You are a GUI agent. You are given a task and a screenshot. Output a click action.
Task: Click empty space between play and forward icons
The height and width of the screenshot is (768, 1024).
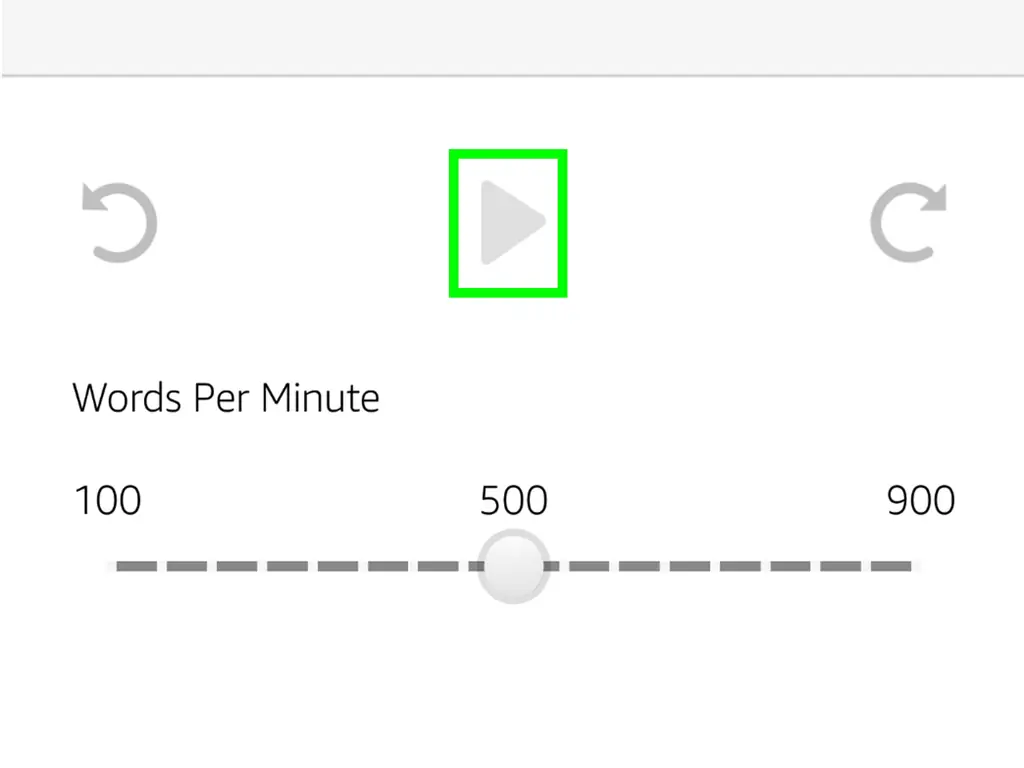click(x=720, y=222)
